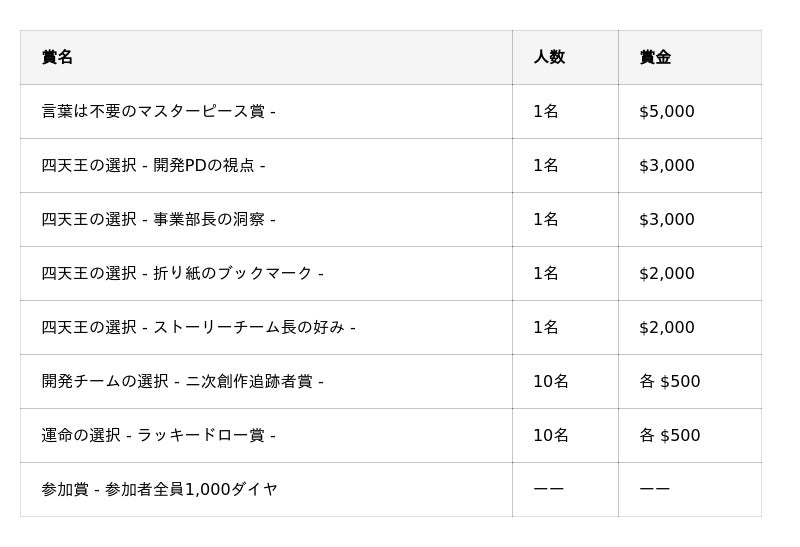The image size is (800, 547).
Task: Click the 1名 cell in 事業部長の洞察 row
Action: tap(545, 219)
